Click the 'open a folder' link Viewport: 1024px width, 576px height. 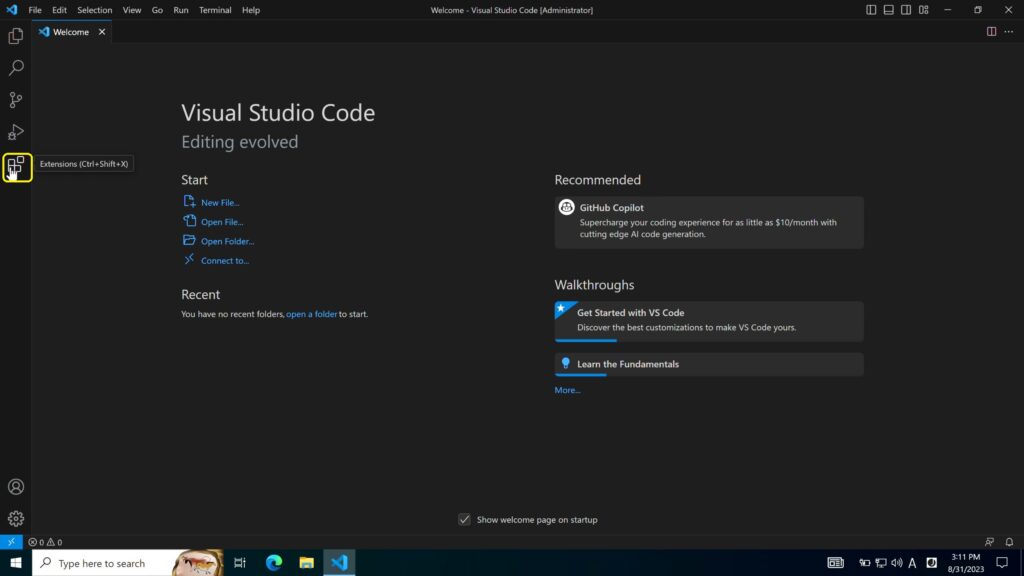[312, 314]
